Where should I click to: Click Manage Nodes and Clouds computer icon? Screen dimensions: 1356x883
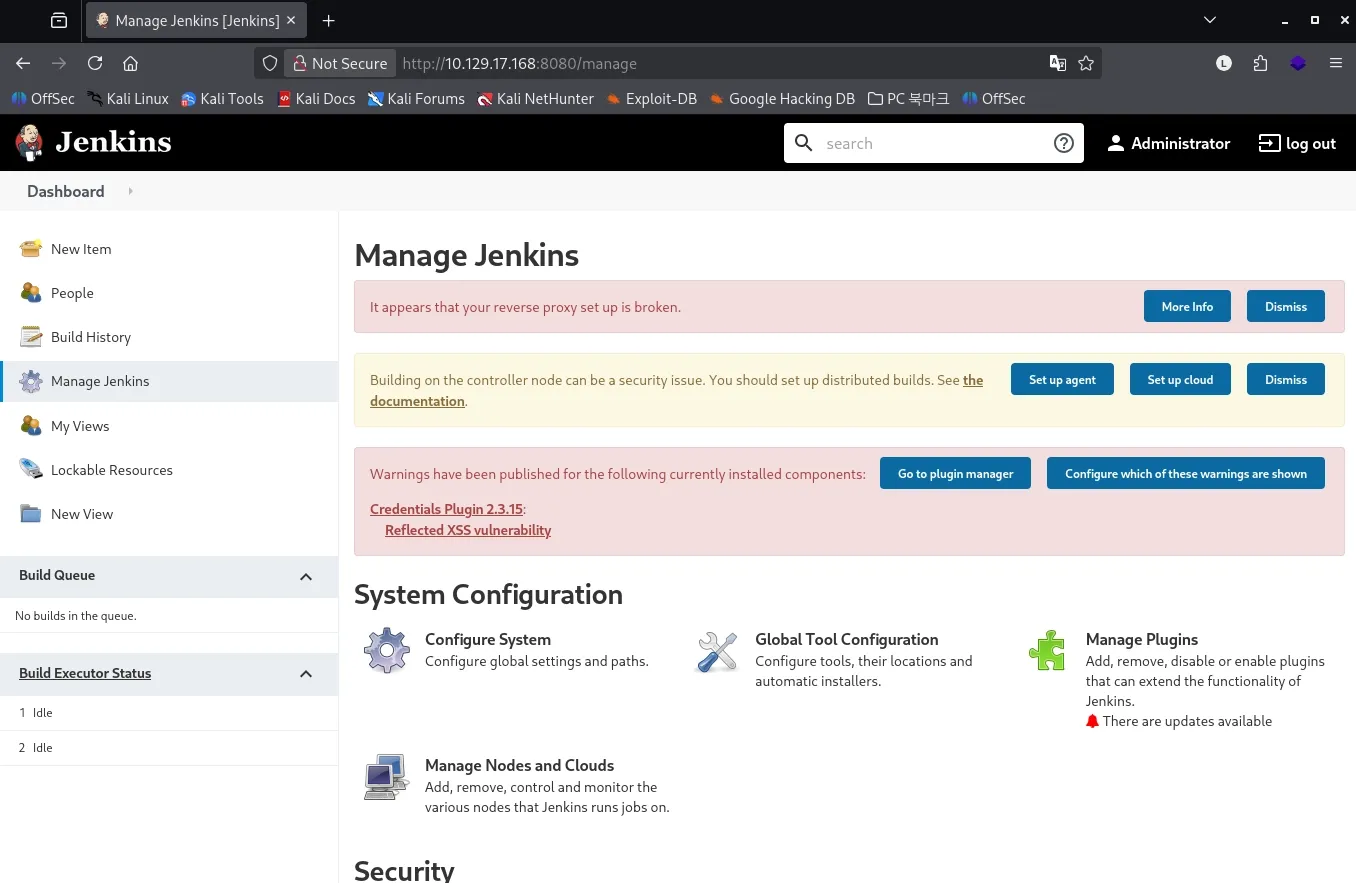387,777
